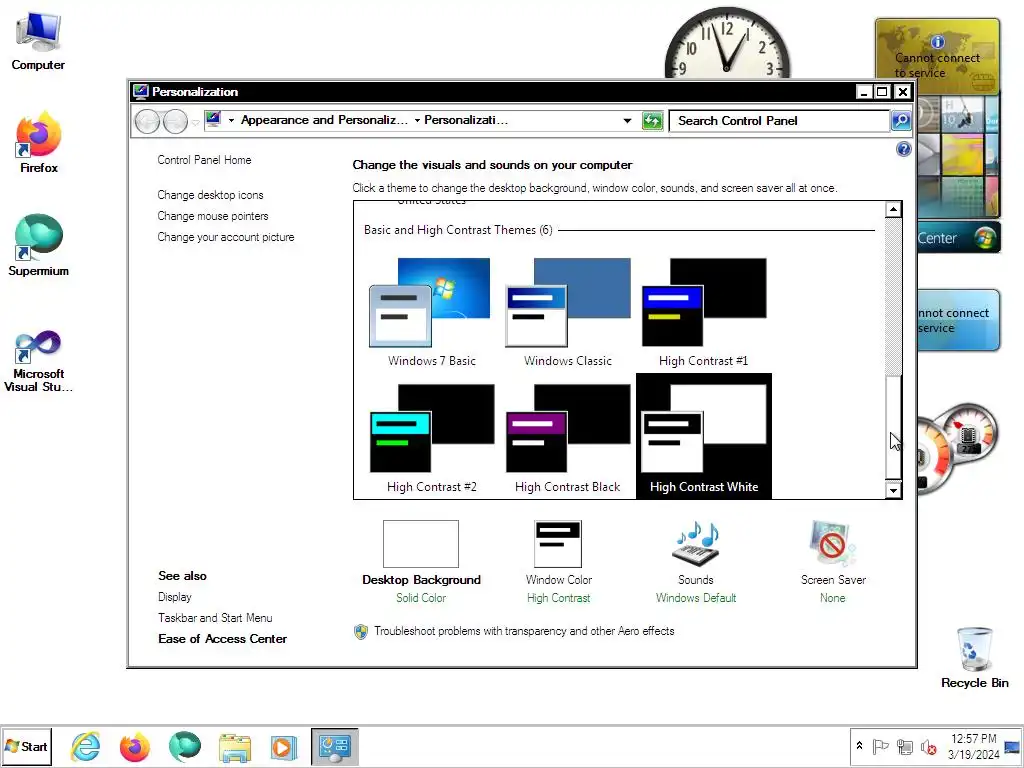Go back with the Back arrow button
1024x768 pixels.
pos(146,121)
